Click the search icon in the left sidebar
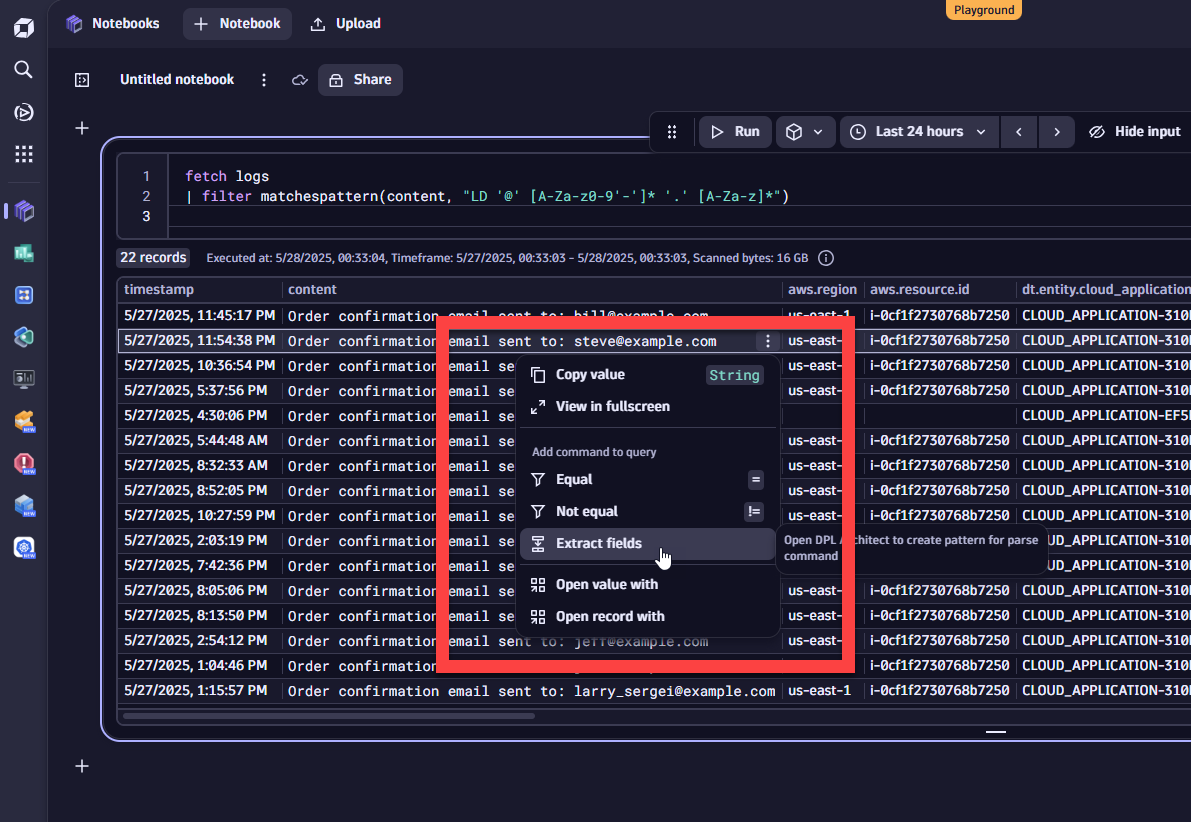The image size is (1191, 822). tap(23, 69)
